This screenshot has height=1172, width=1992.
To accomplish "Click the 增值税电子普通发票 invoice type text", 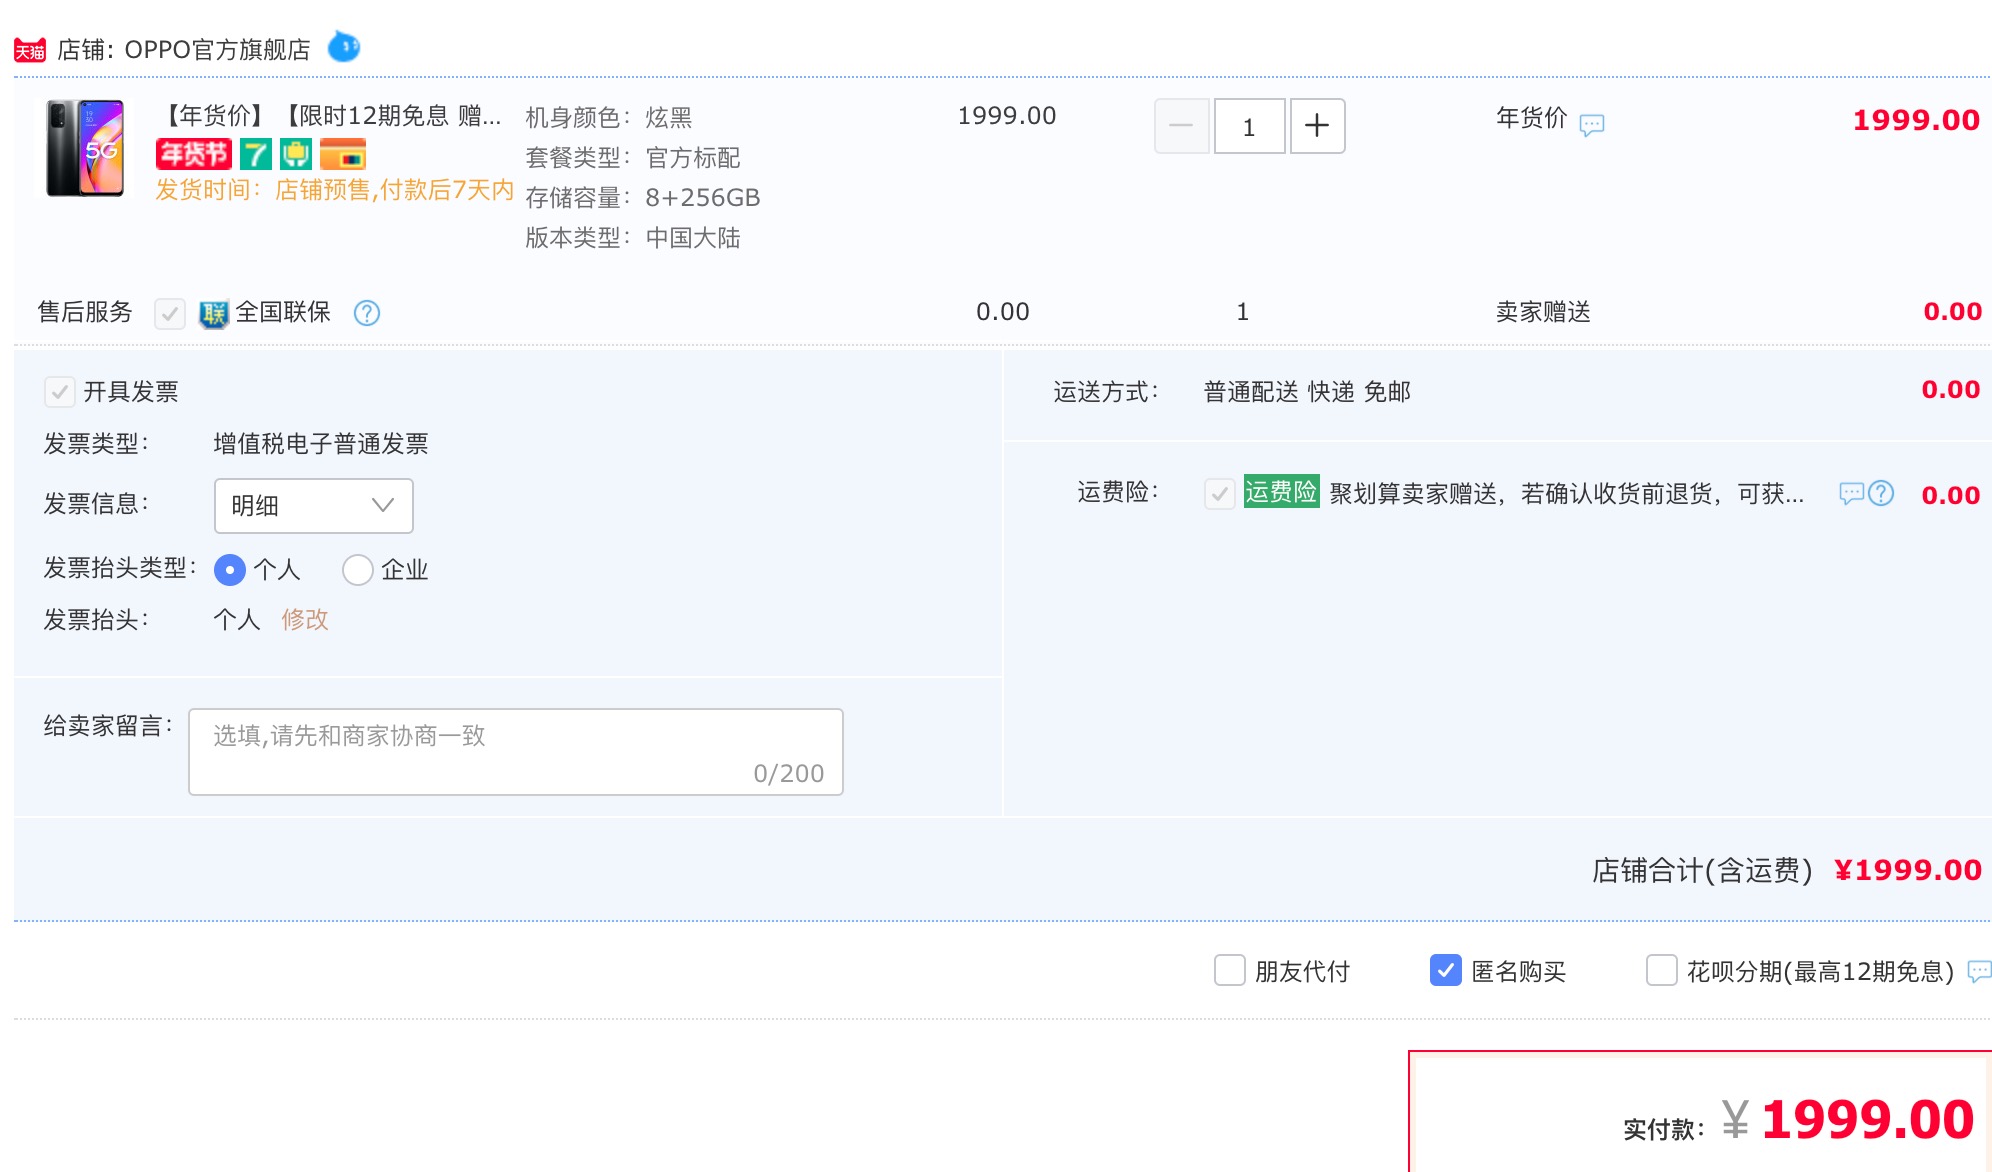I will point(321,444).
